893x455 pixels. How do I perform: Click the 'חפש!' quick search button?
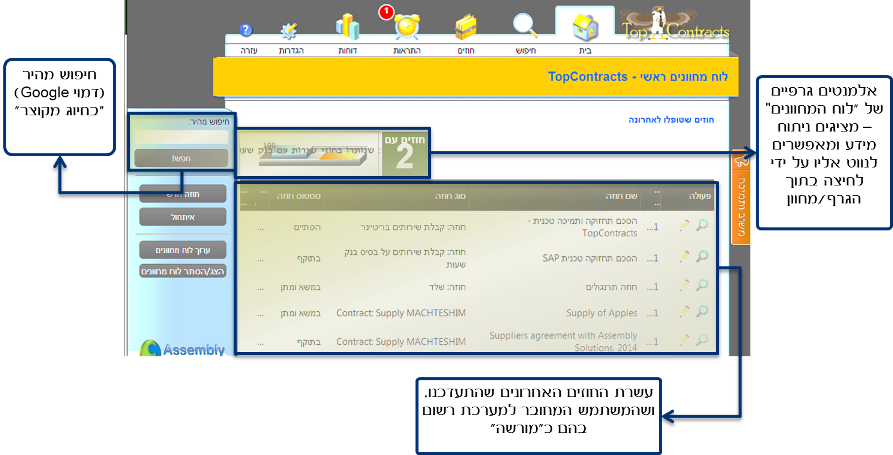point(181,158)
